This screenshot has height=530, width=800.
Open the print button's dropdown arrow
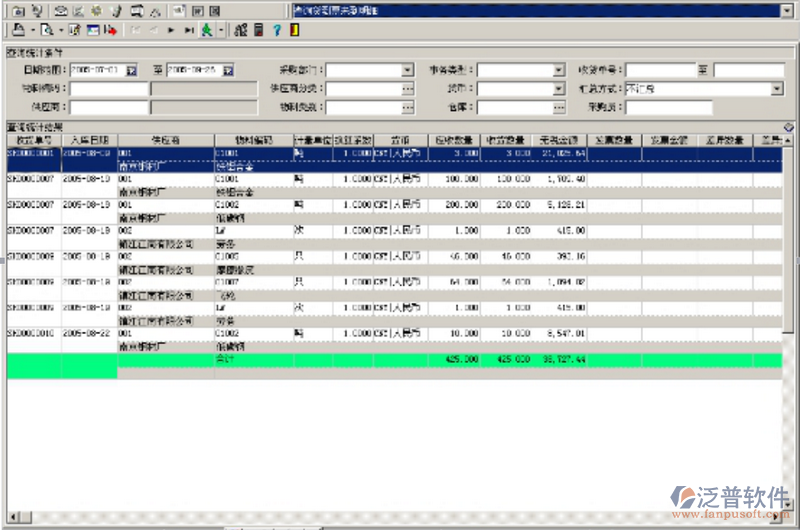coord(32,30)
